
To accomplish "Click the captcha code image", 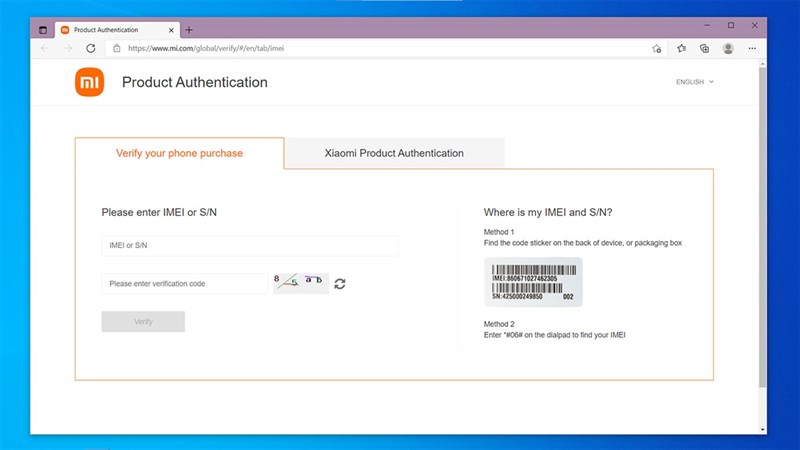I will tap(301, 283).
